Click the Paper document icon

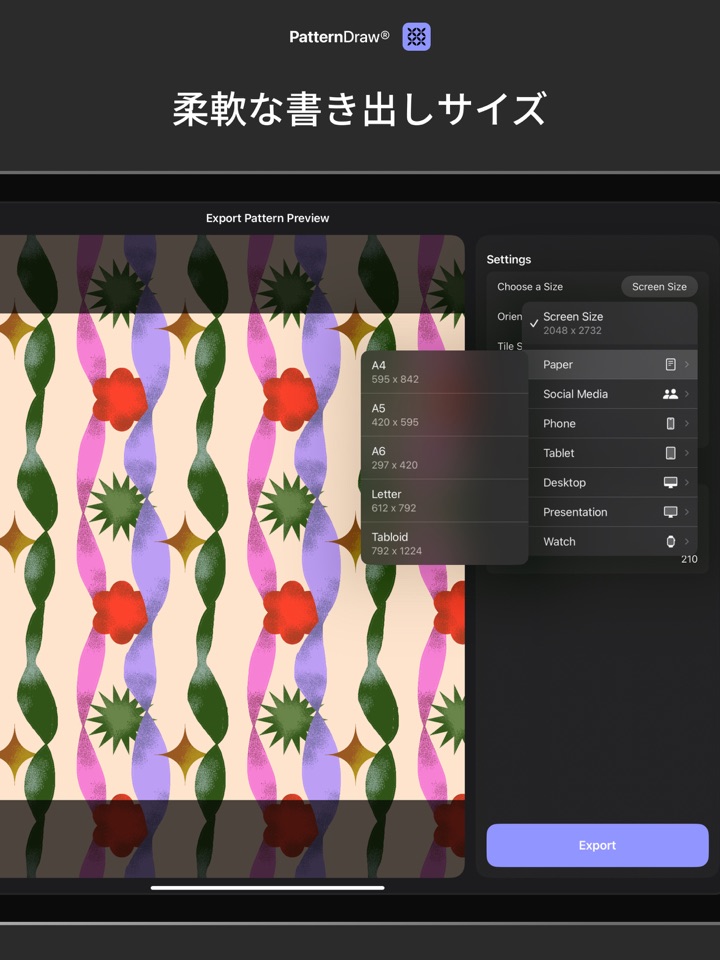pos(670,364)
